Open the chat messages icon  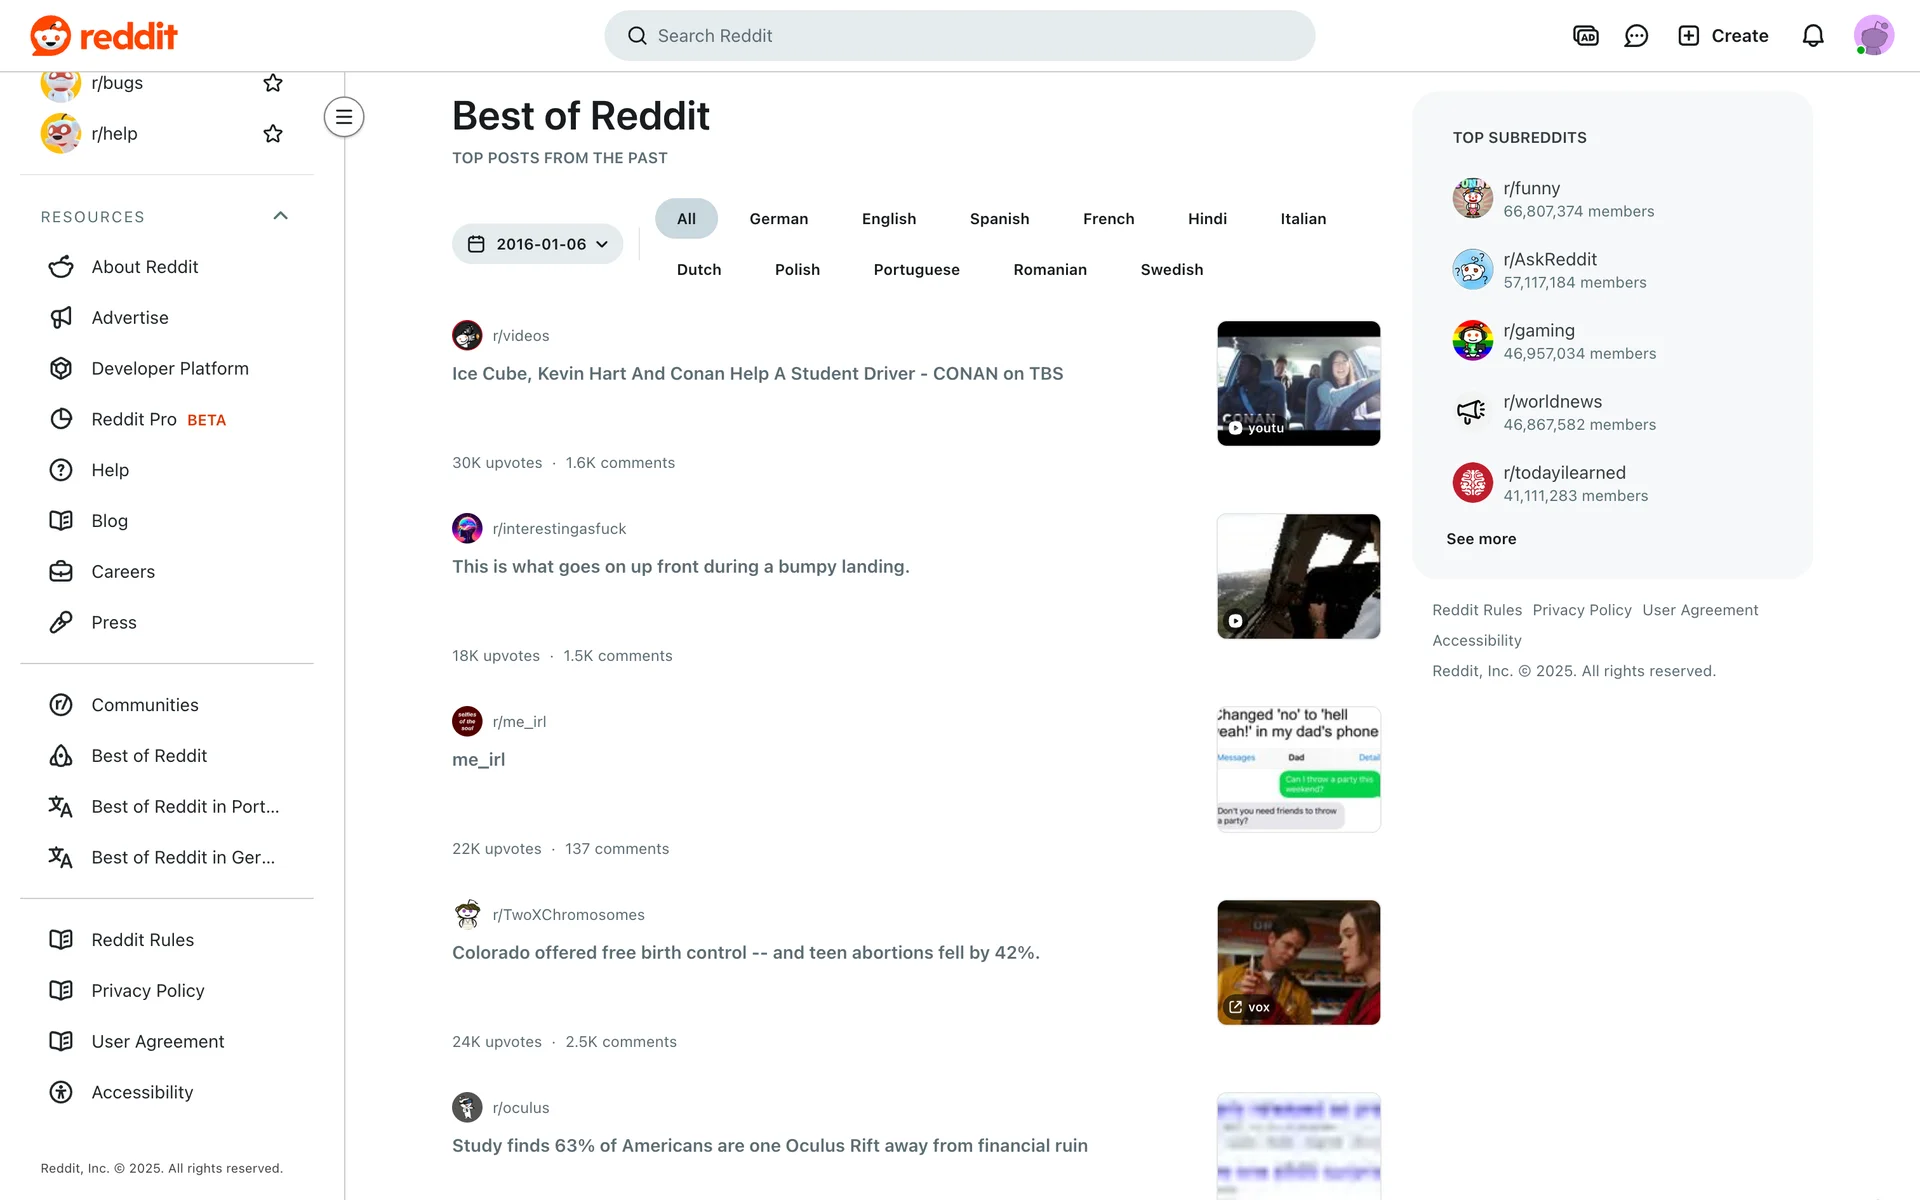click(1636, 36)
